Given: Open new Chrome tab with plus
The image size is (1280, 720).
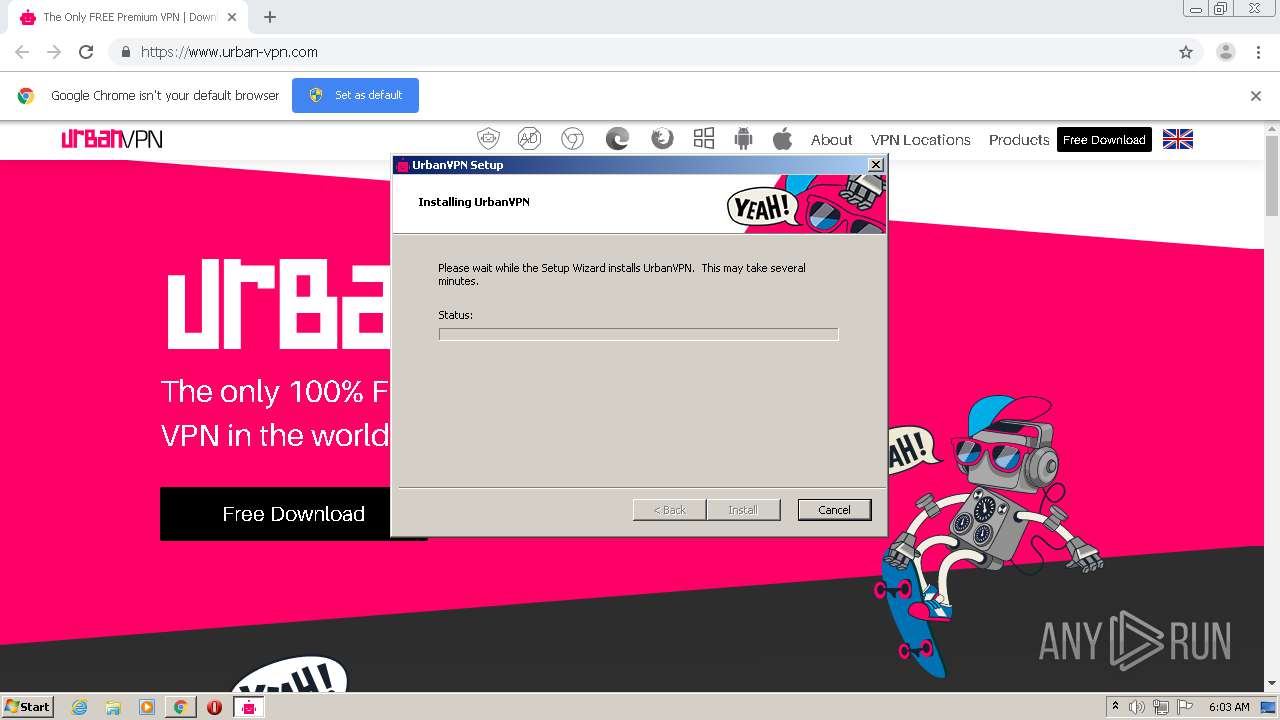Looking at the screenshot, I should point(270,17).
